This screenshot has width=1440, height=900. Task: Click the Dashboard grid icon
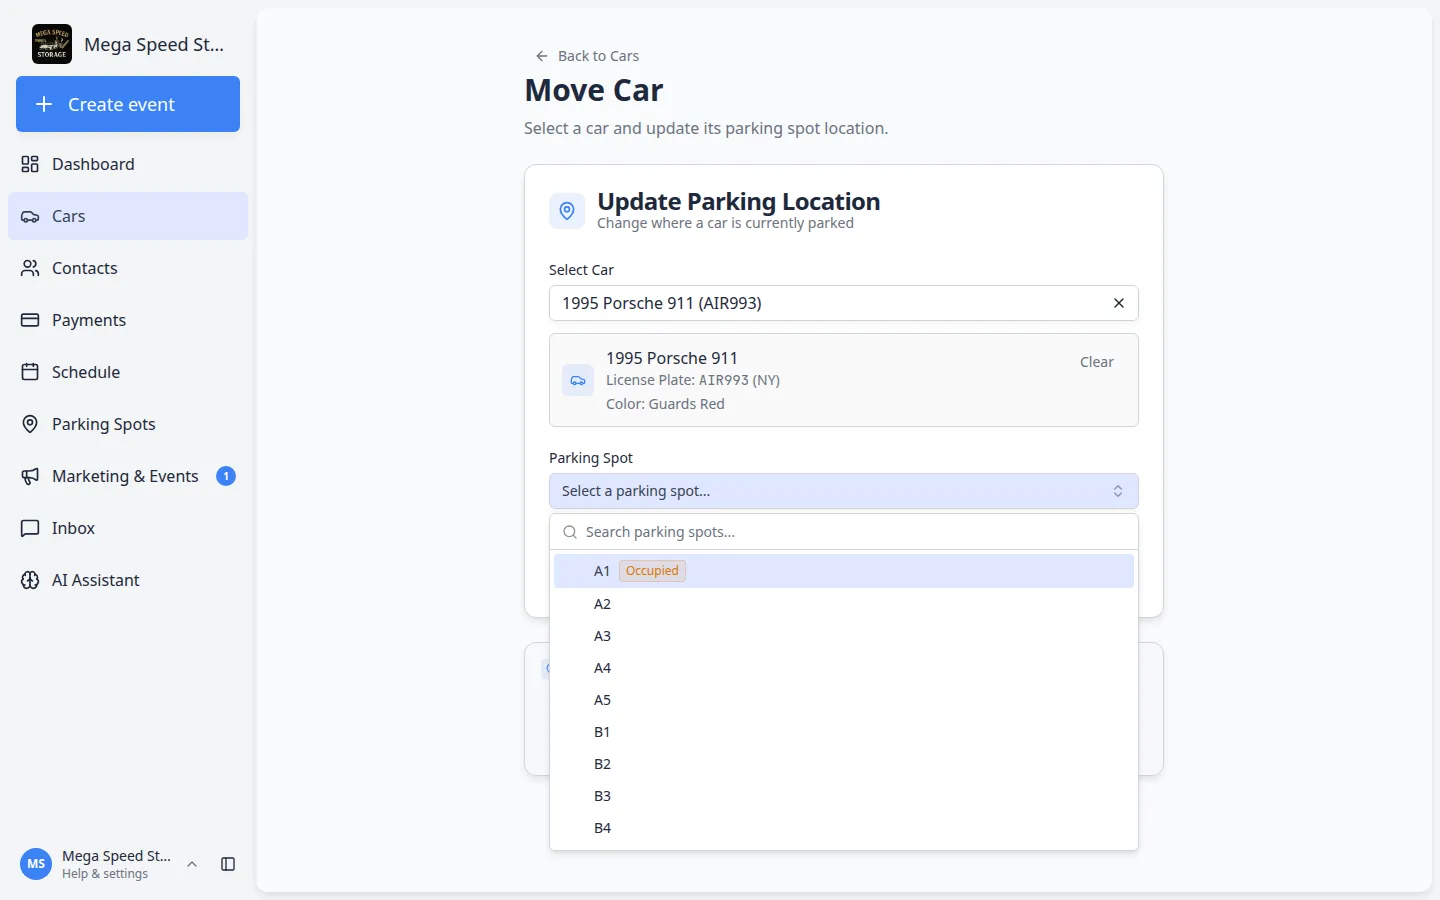[x=30, y=164]
